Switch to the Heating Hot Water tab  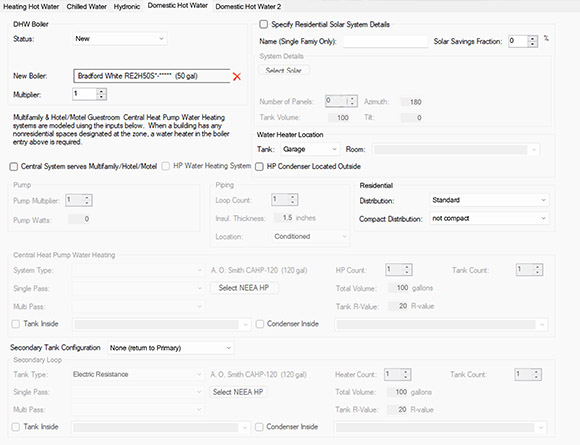tap(31, 7)
